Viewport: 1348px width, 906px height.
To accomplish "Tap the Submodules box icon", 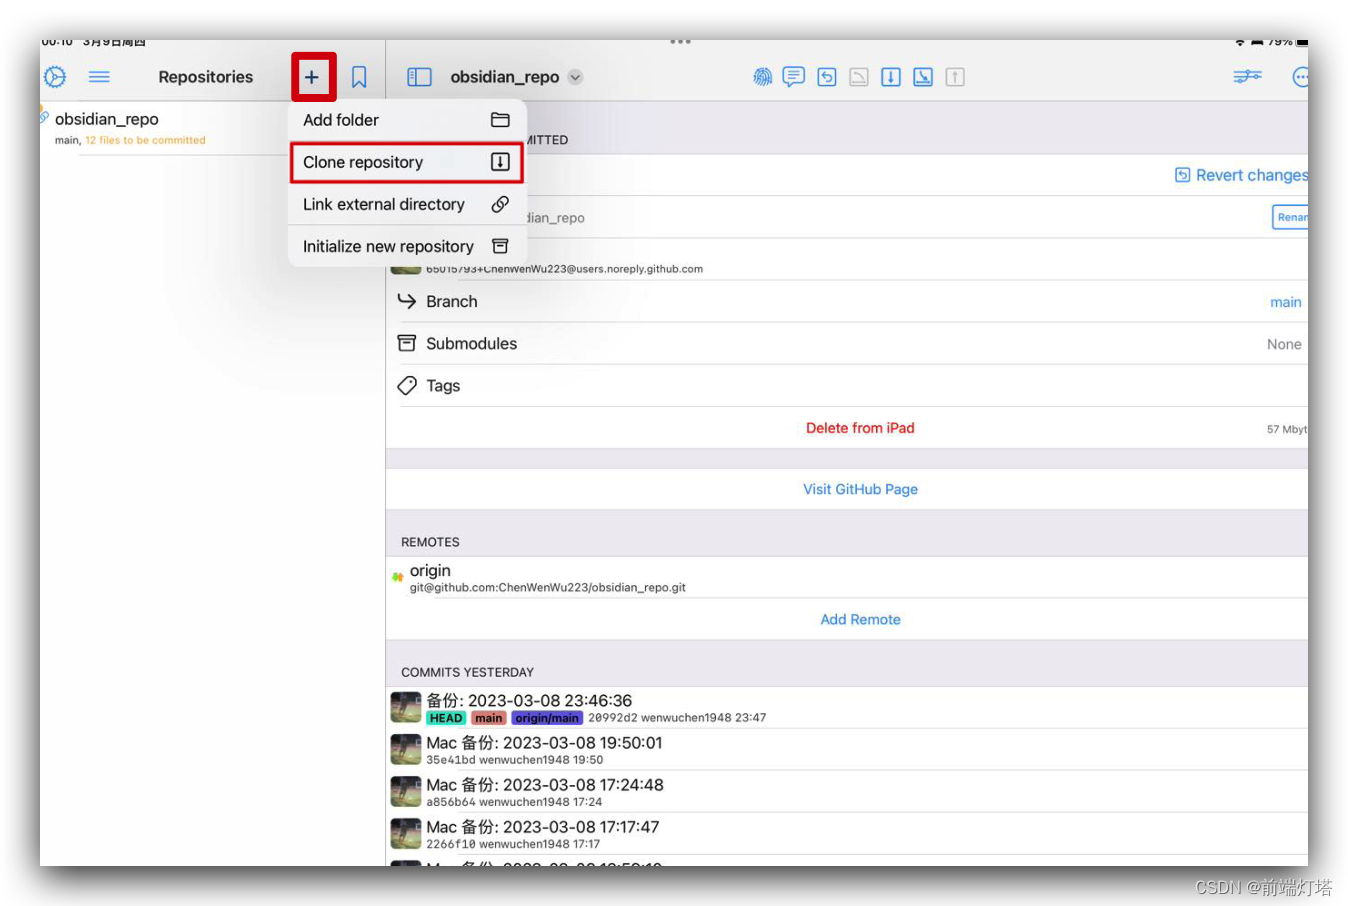I will click(406, 343).
